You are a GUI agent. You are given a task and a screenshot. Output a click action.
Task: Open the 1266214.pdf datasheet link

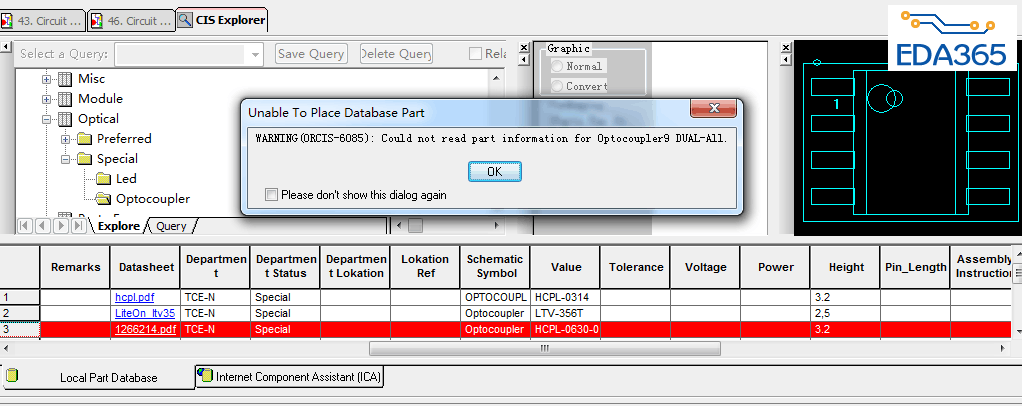145,330
